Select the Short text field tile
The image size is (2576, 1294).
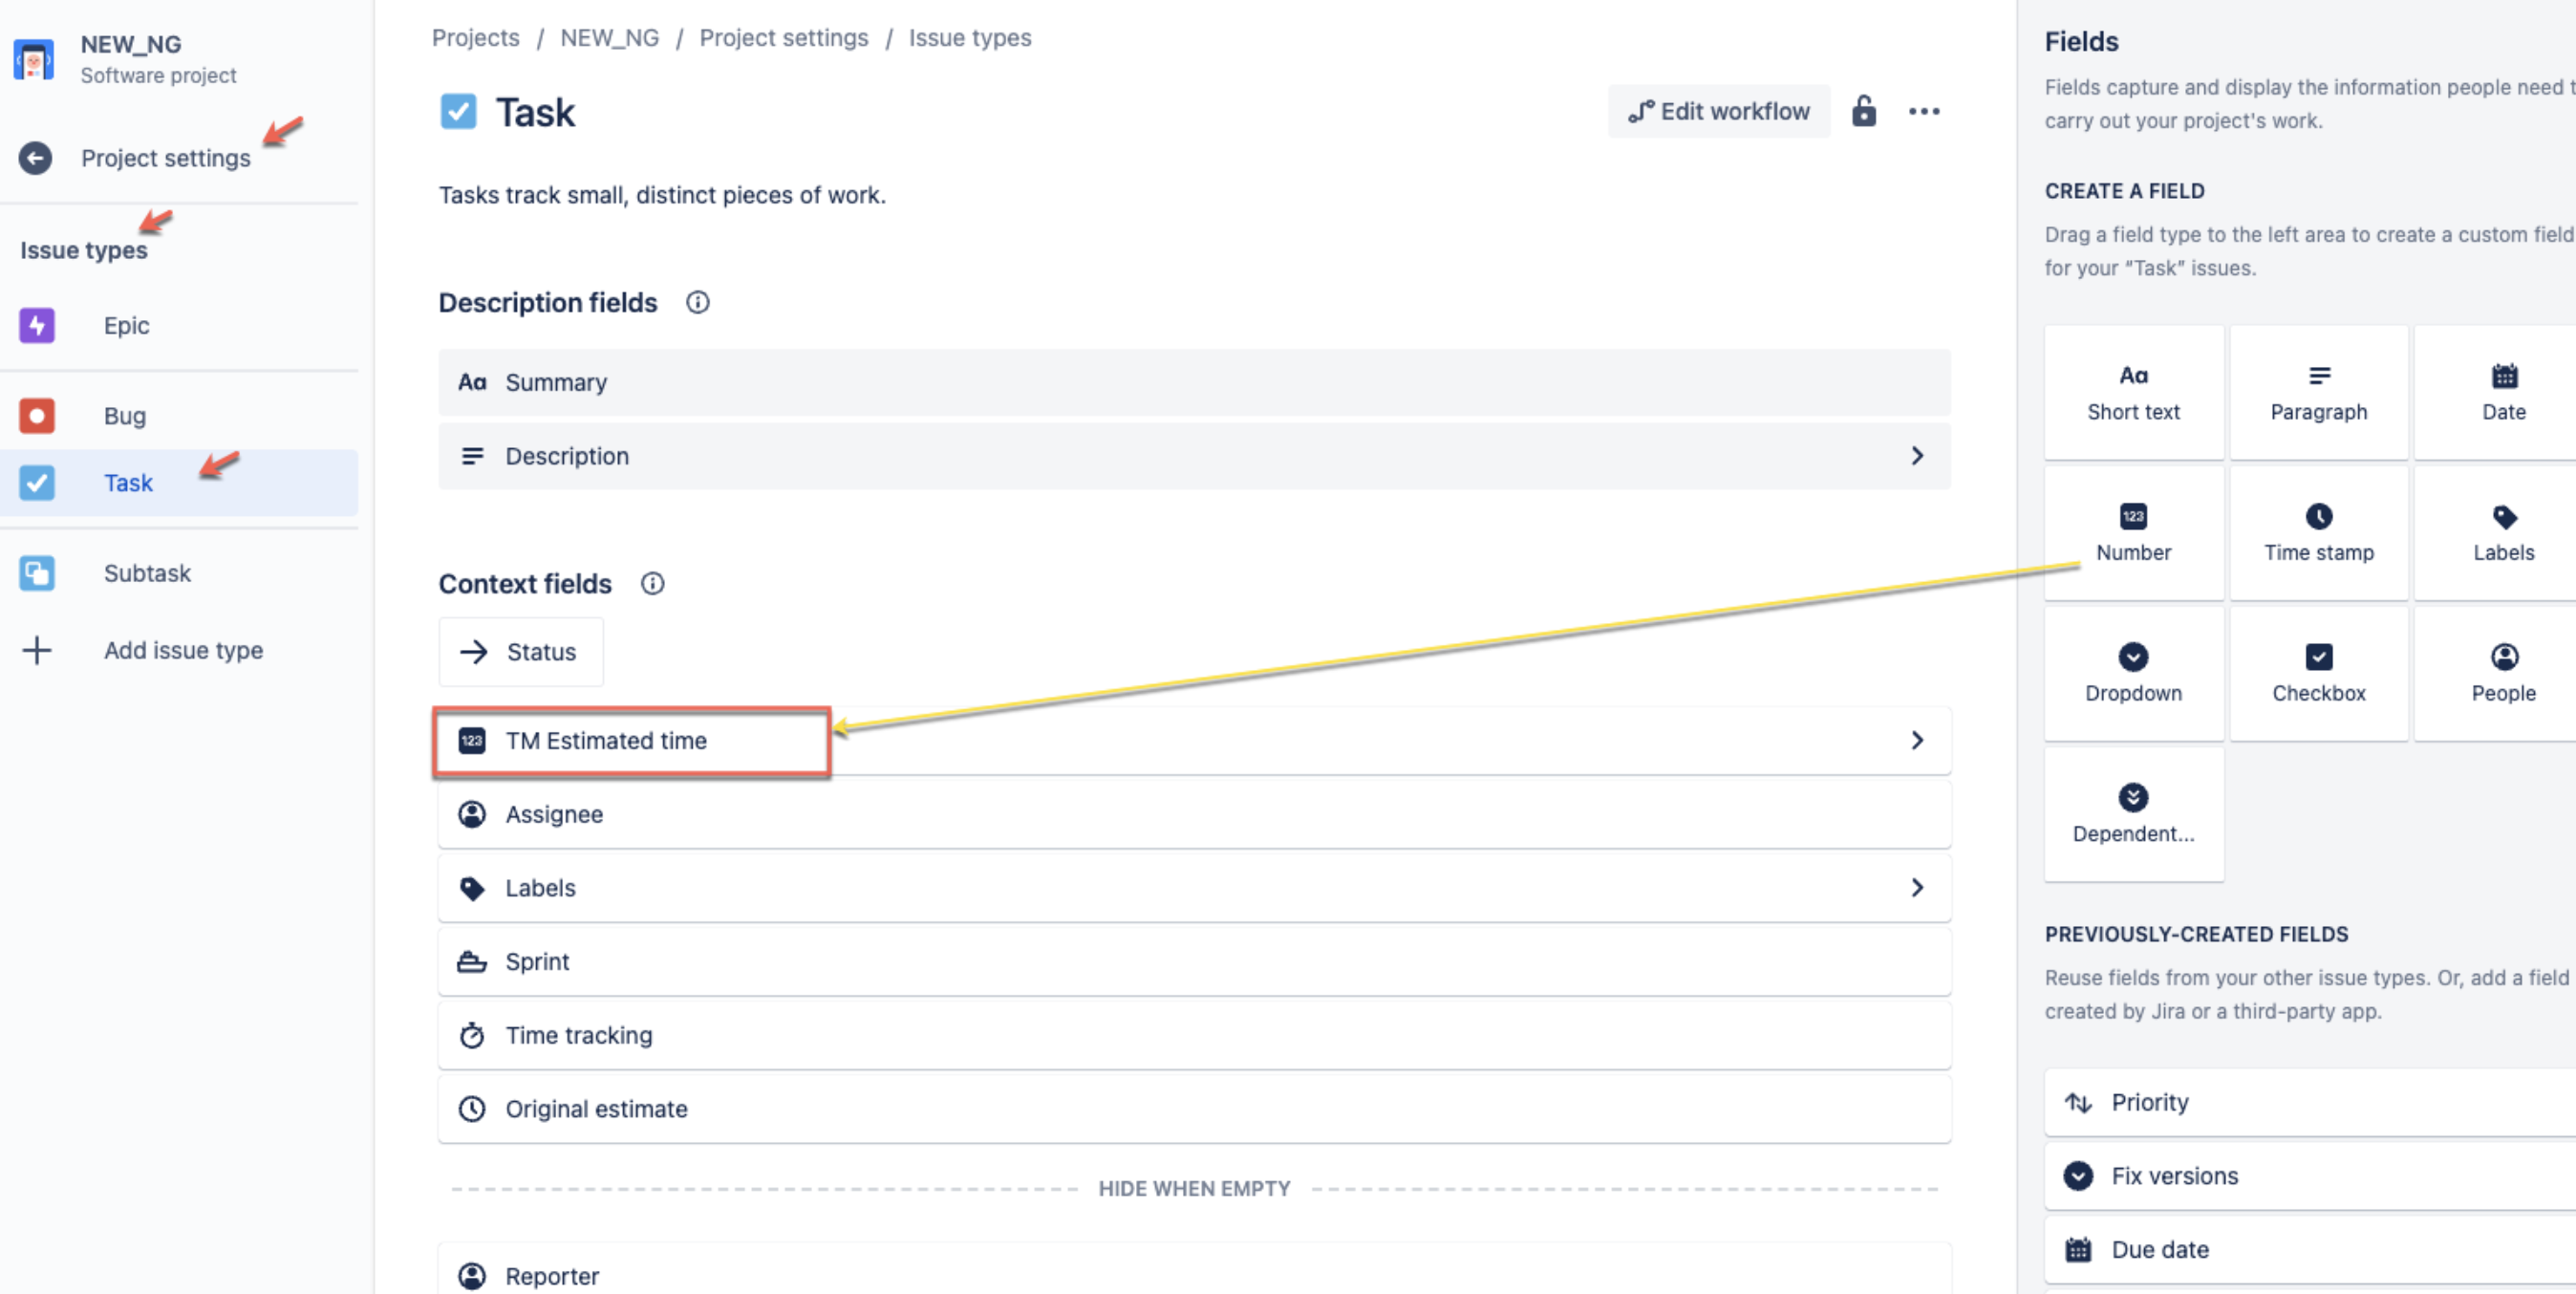click(2133, 392)
